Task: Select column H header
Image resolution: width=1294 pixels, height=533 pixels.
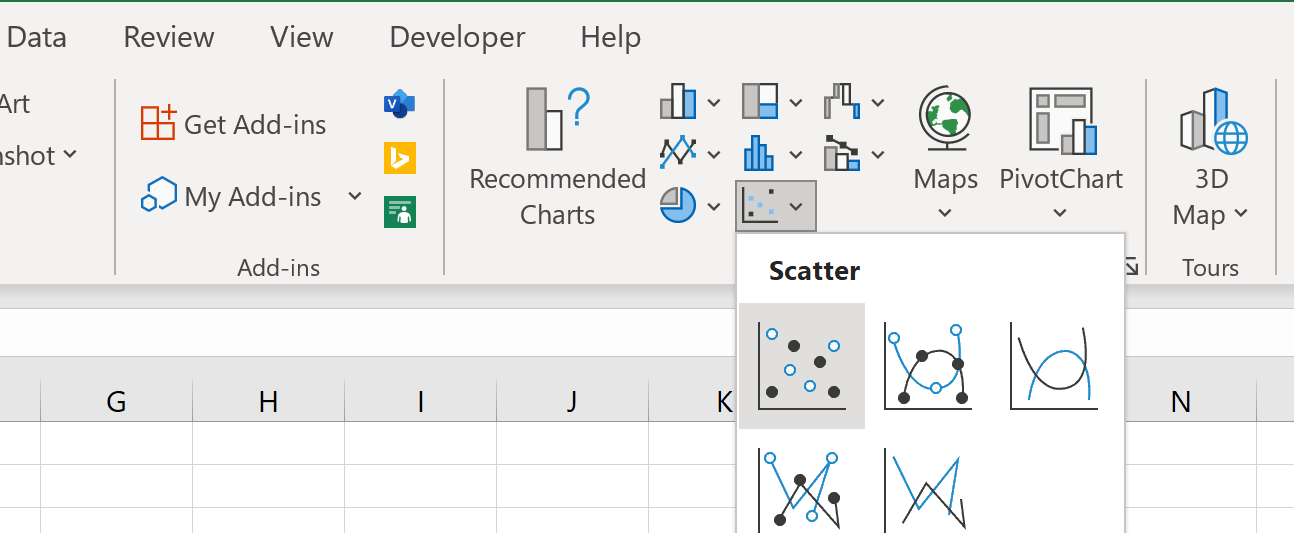Action: [268, 402]
